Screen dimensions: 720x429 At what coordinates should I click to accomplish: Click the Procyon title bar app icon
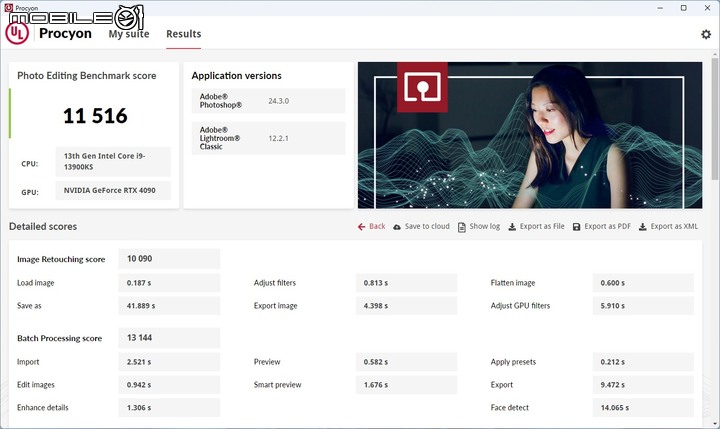(8, 7)
